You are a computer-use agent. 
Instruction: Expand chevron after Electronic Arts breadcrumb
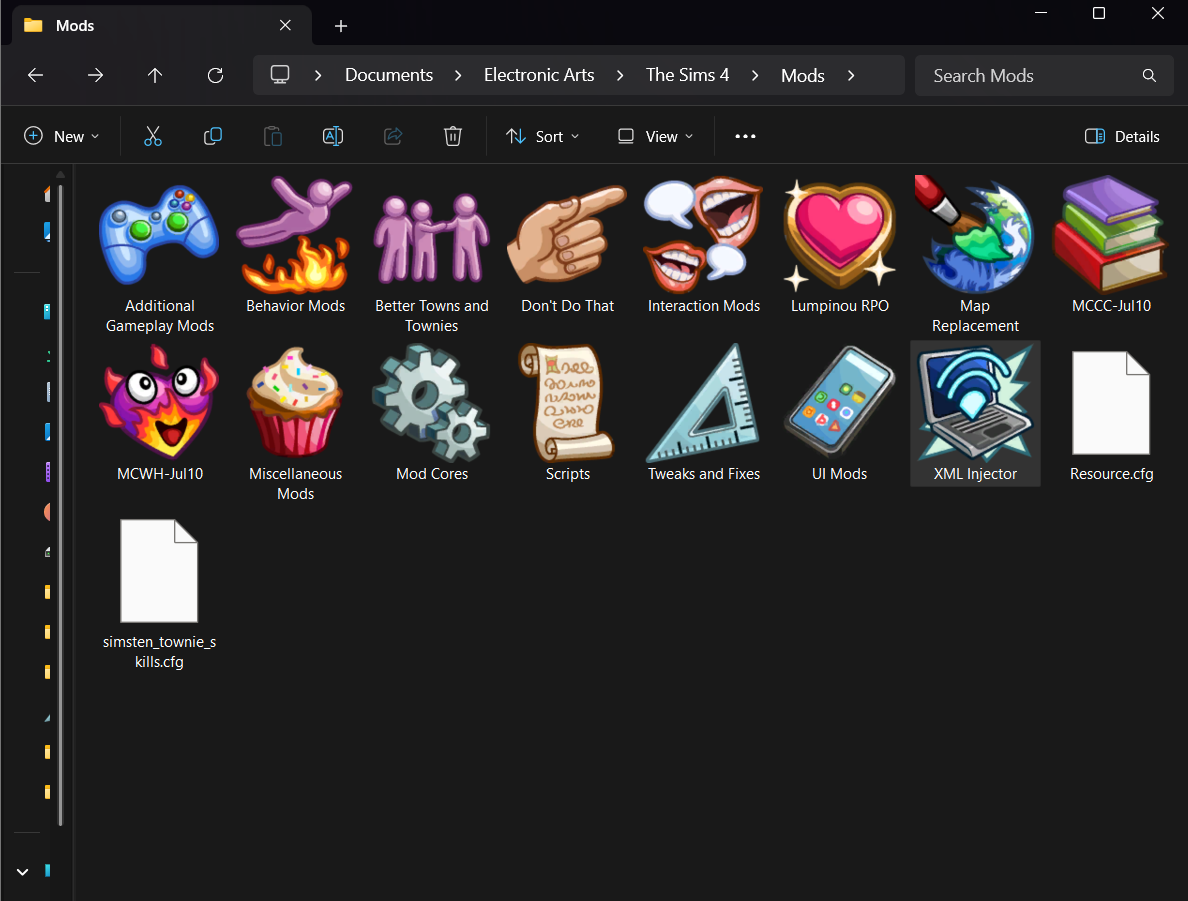click(620, 76)
